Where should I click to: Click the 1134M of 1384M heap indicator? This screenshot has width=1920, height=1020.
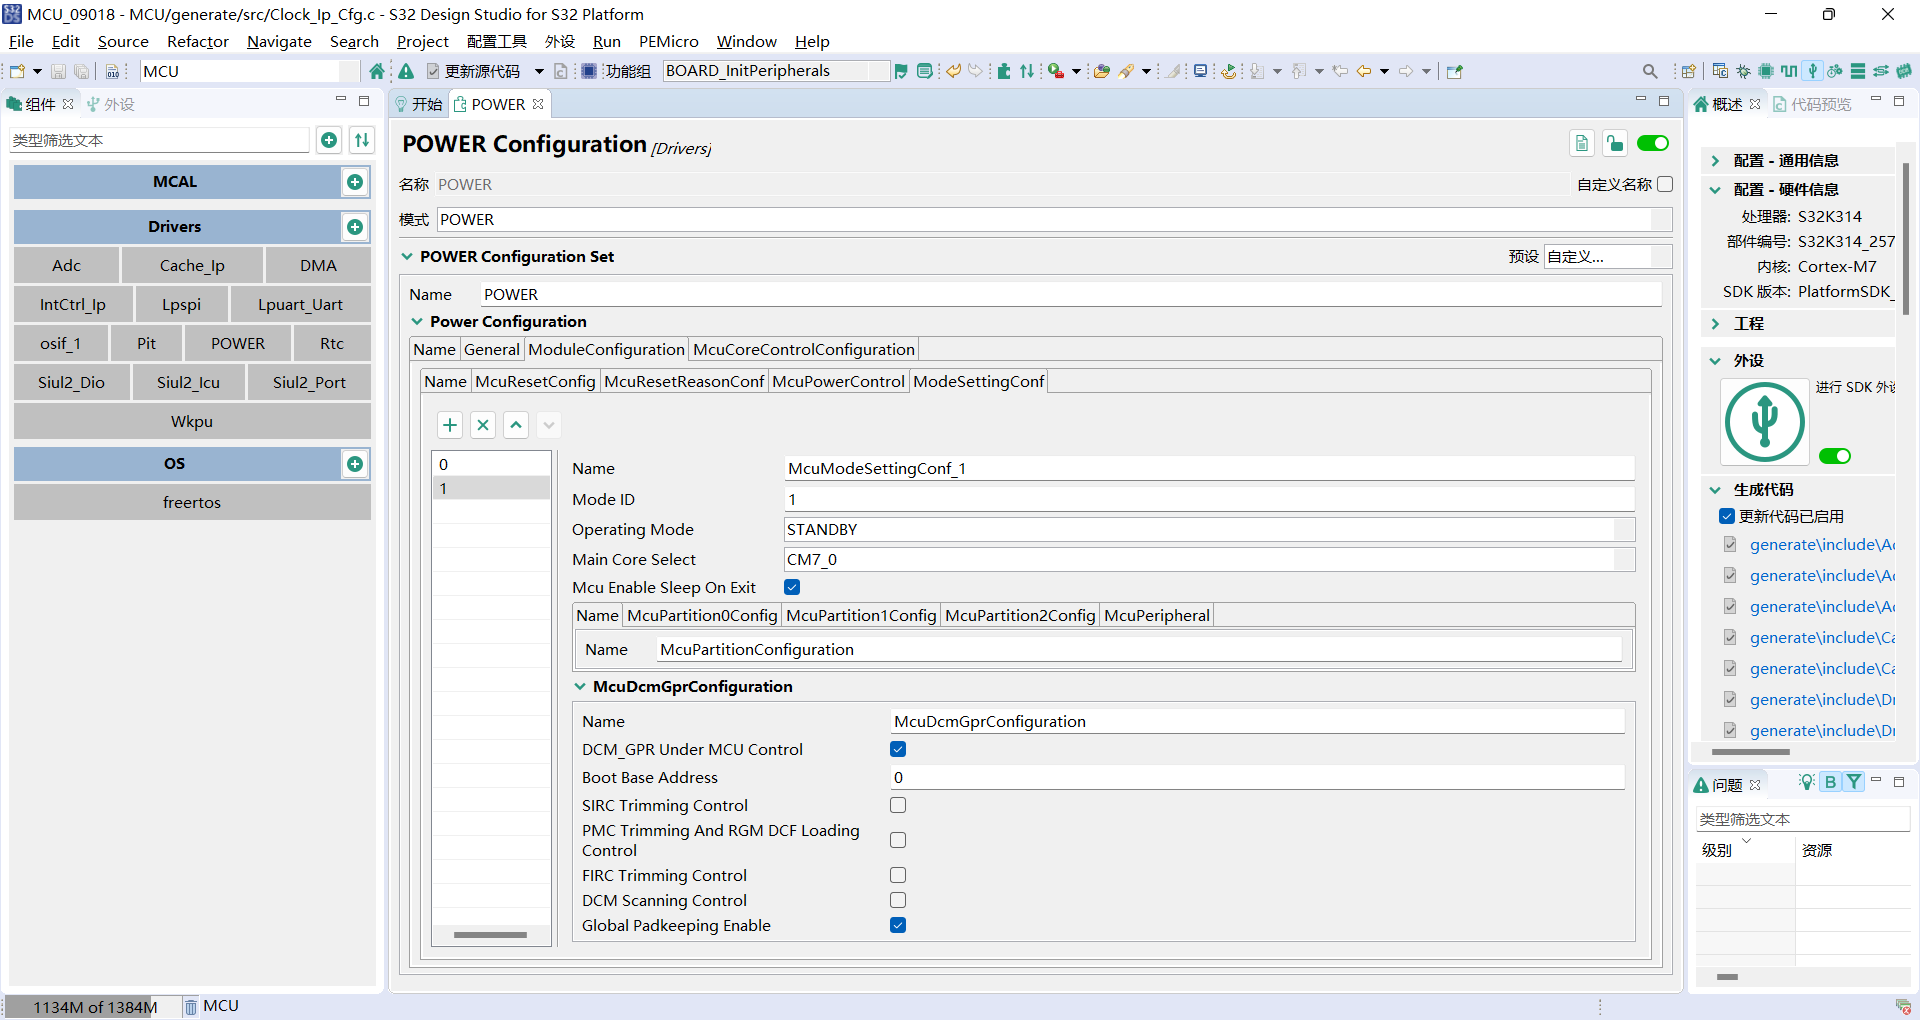(x=96, y=1006)
